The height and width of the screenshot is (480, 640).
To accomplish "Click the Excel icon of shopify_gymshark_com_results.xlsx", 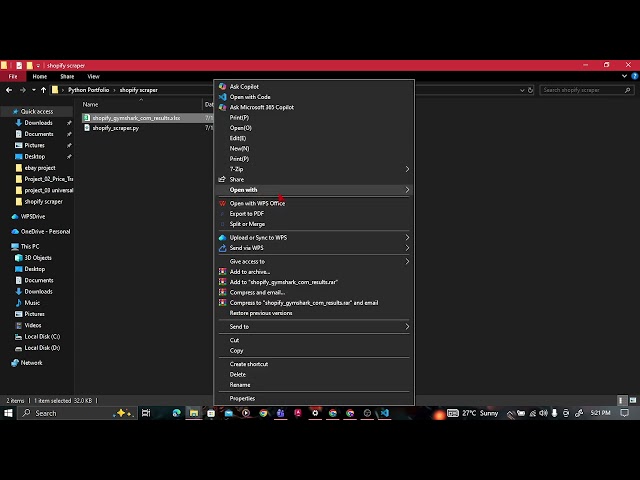I will pyautogui.click(x=87, y=118).
